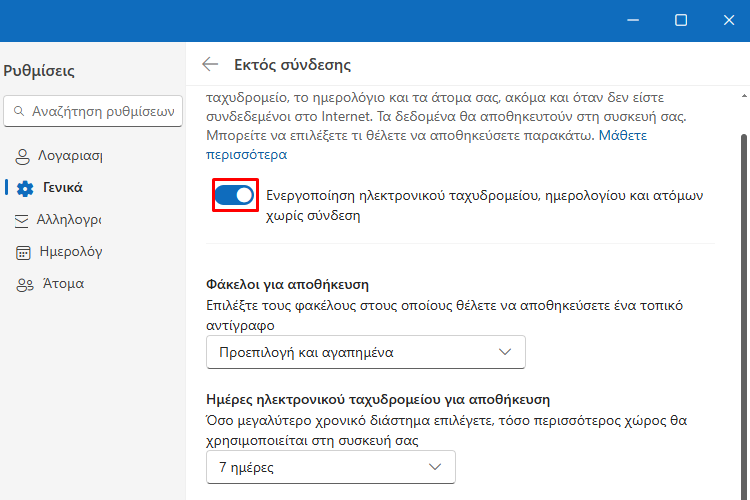Click the Άτομα people icon

(25, 285)
